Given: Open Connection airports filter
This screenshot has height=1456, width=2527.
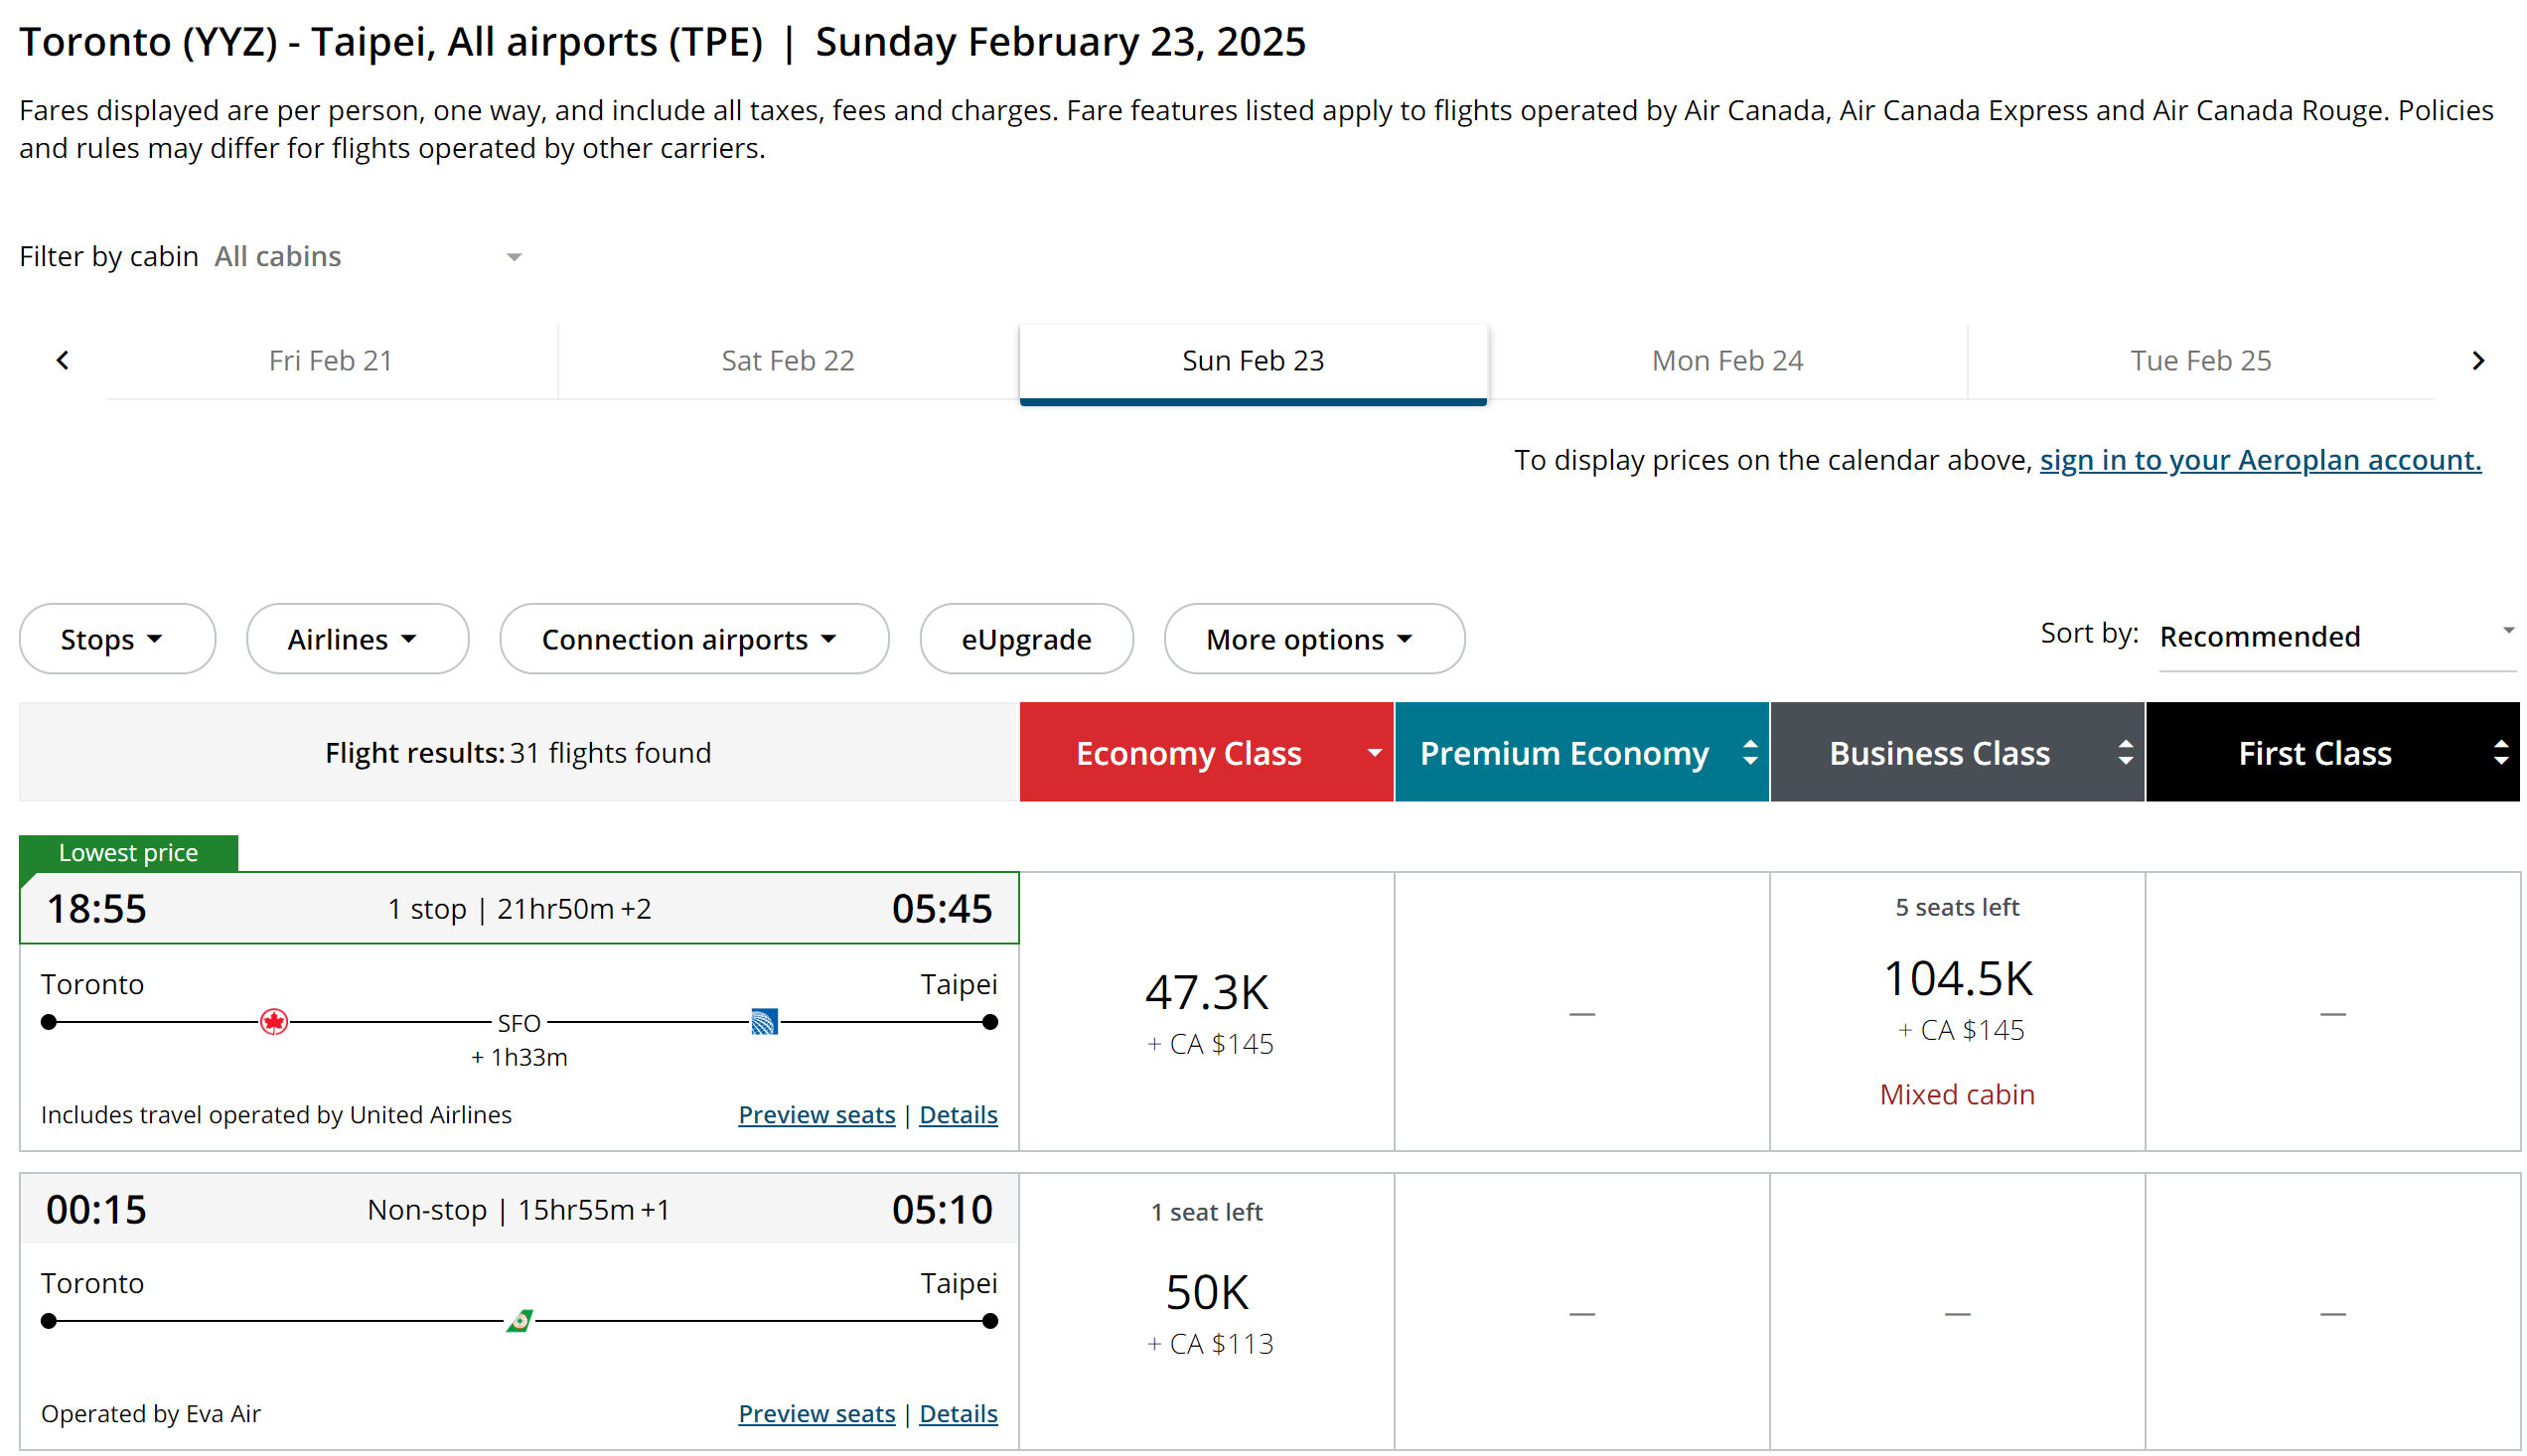Looking at the screenshot, I should (694, 638).
